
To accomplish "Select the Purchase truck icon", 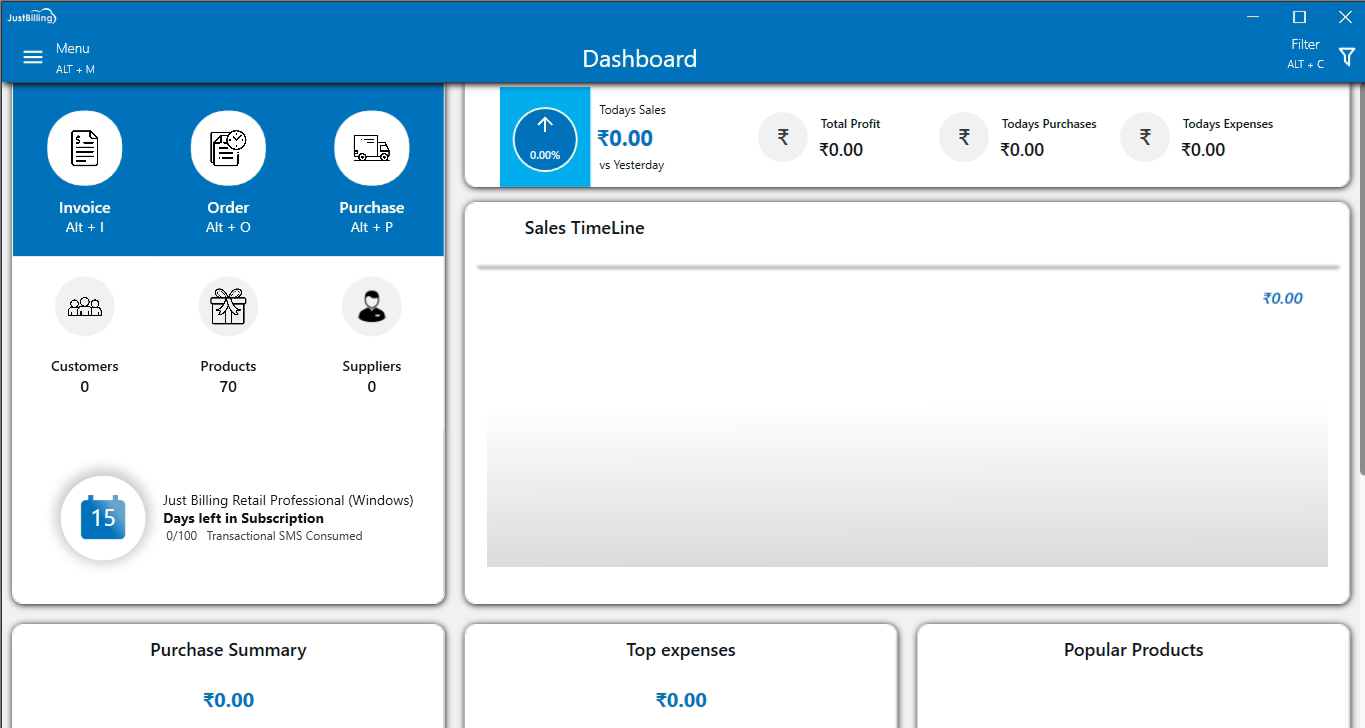I will [x=371, y=148].
